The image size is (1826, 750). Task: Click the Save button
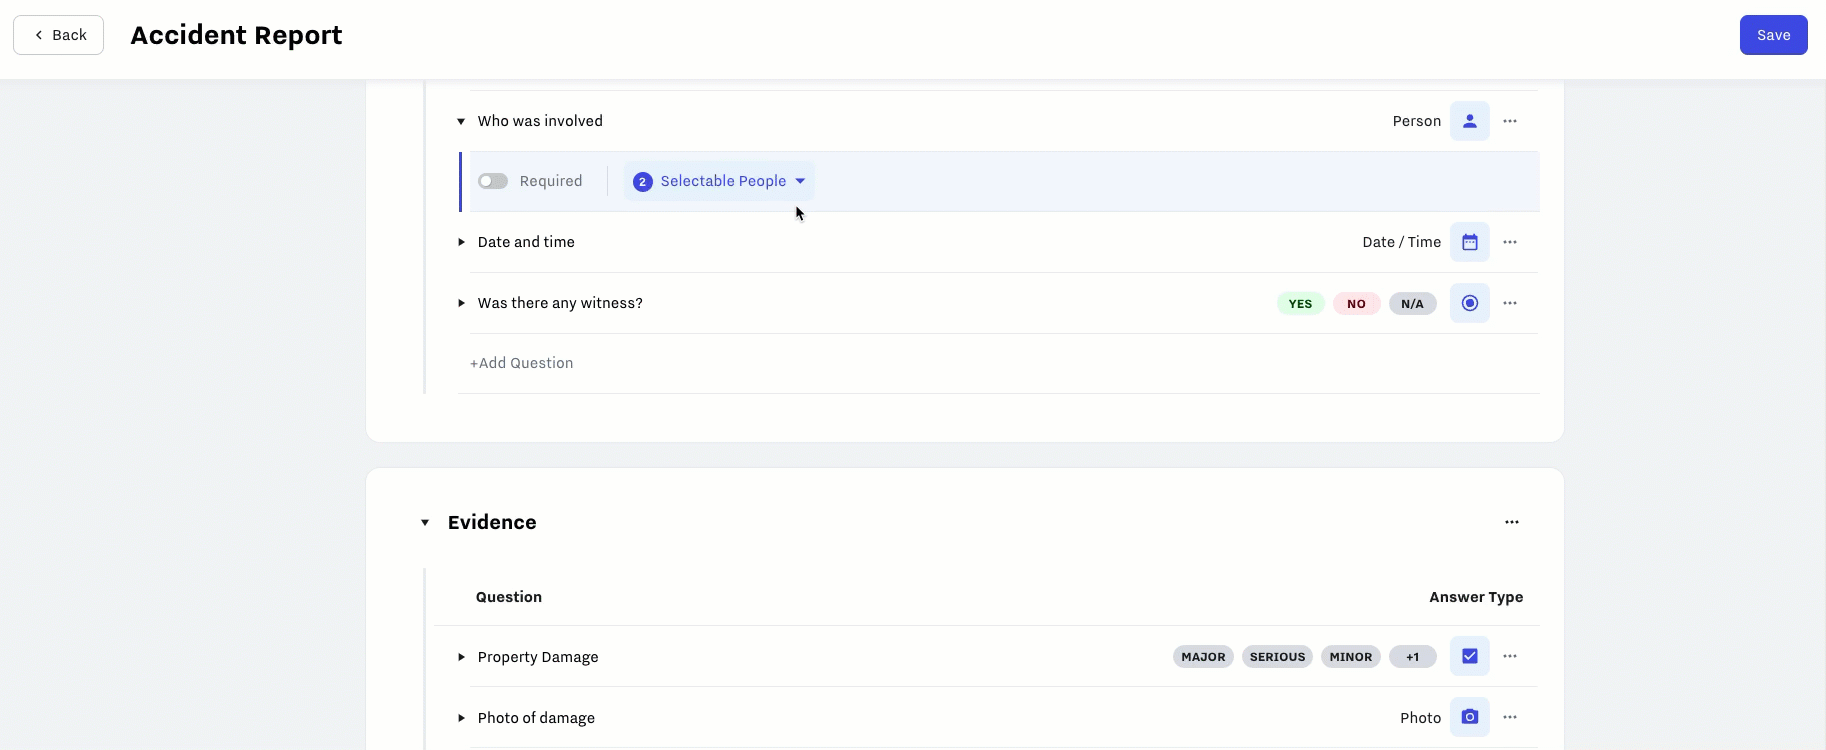(1773, 35)
